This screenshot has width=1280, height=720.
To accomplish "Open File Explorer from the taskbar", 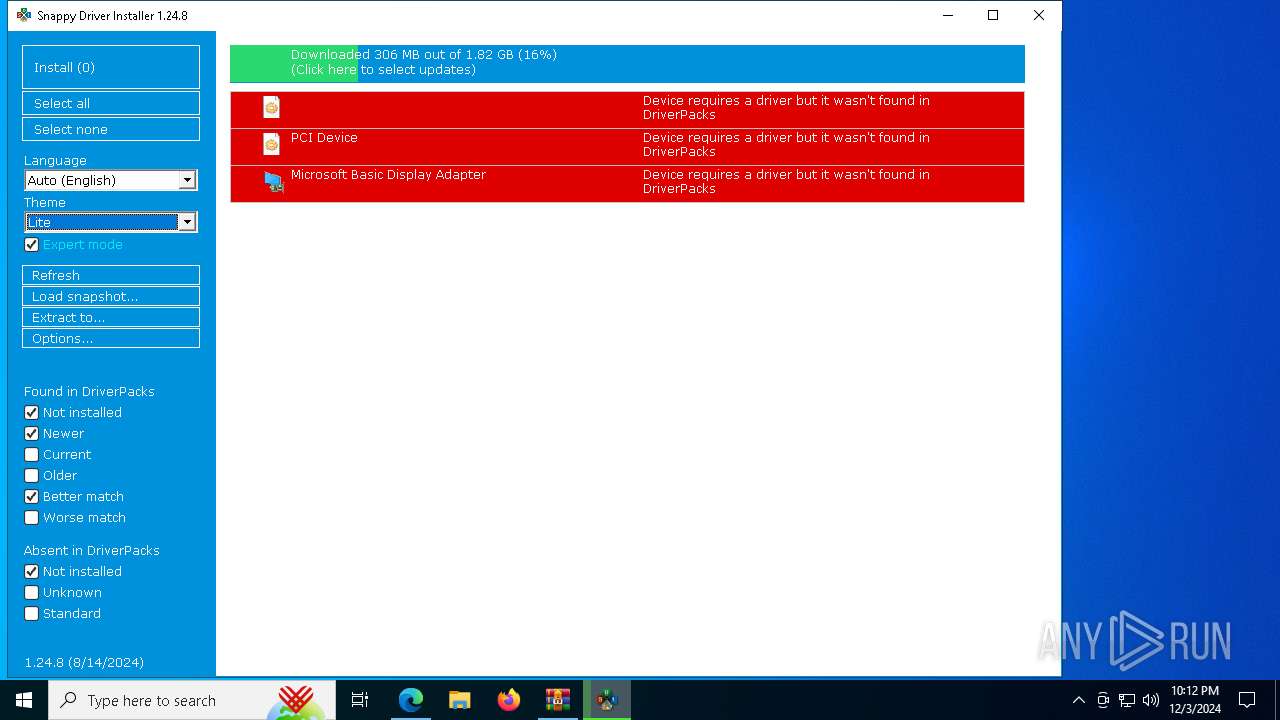I will [x=460, y=700].
